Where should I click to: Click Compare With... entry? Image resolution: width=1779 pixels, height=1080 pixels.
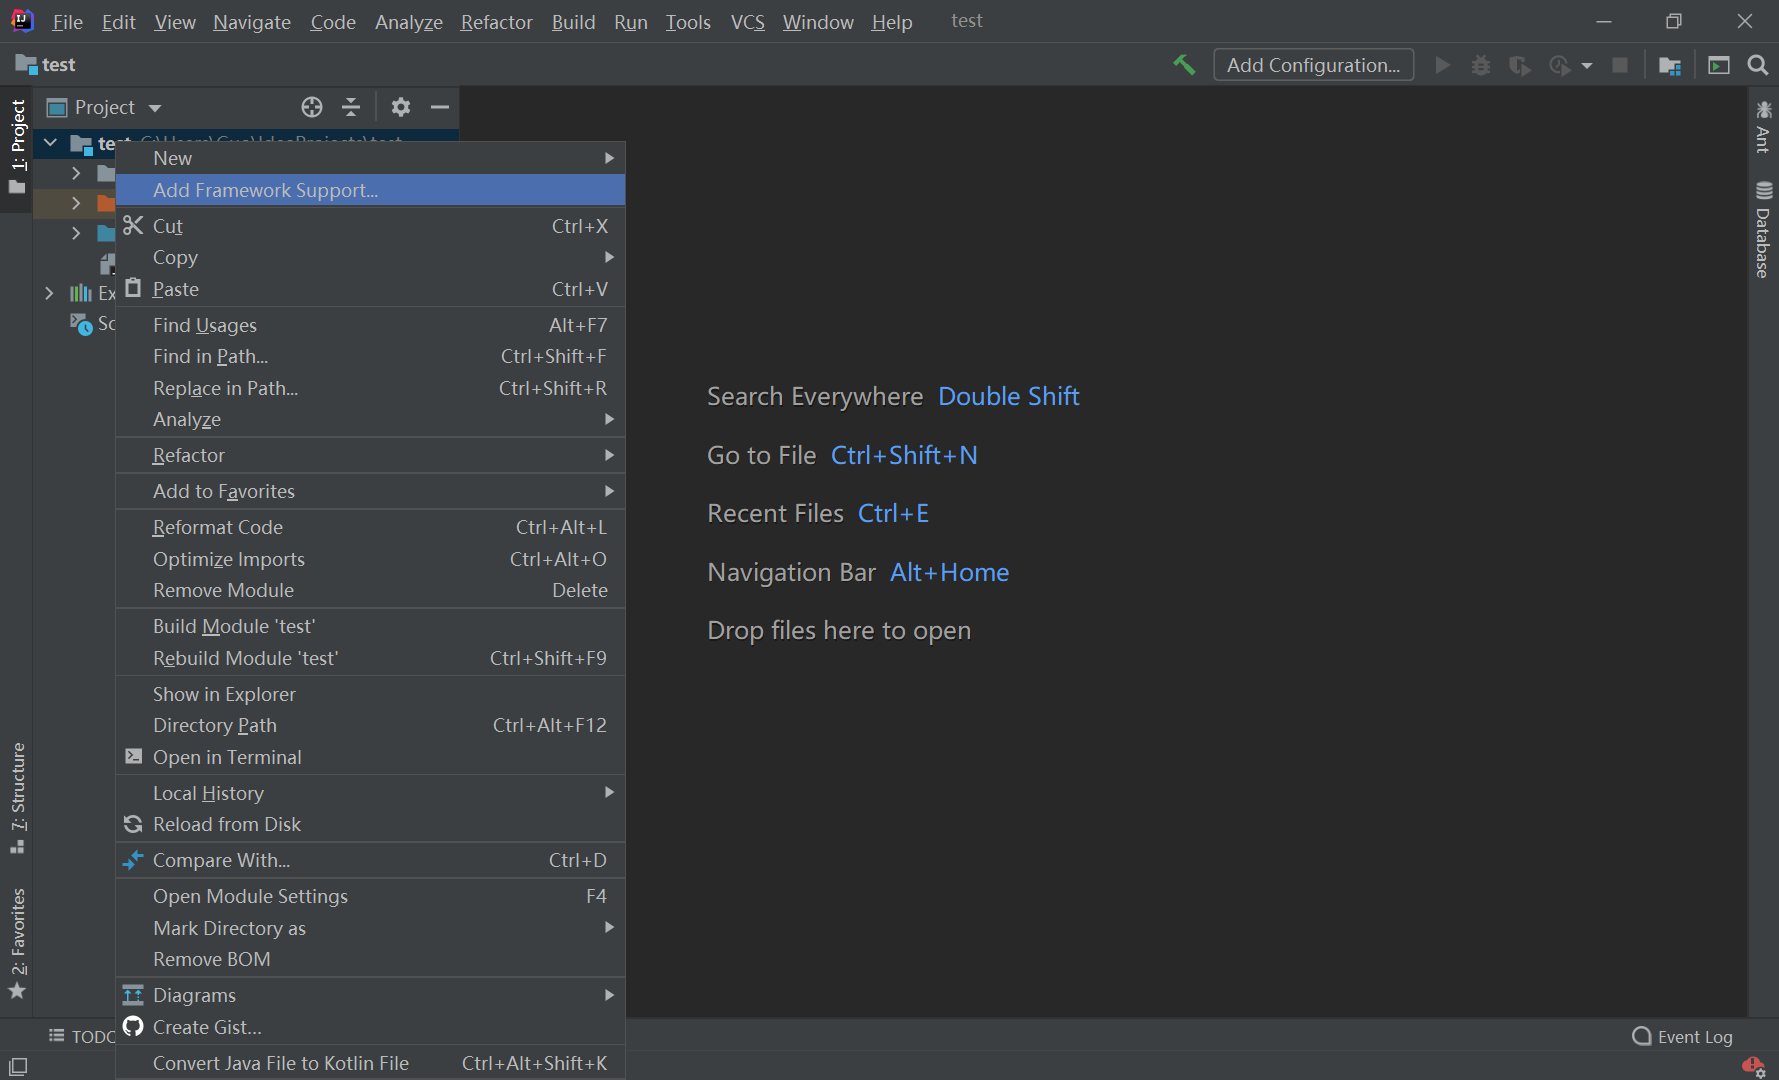coord(370,860)
